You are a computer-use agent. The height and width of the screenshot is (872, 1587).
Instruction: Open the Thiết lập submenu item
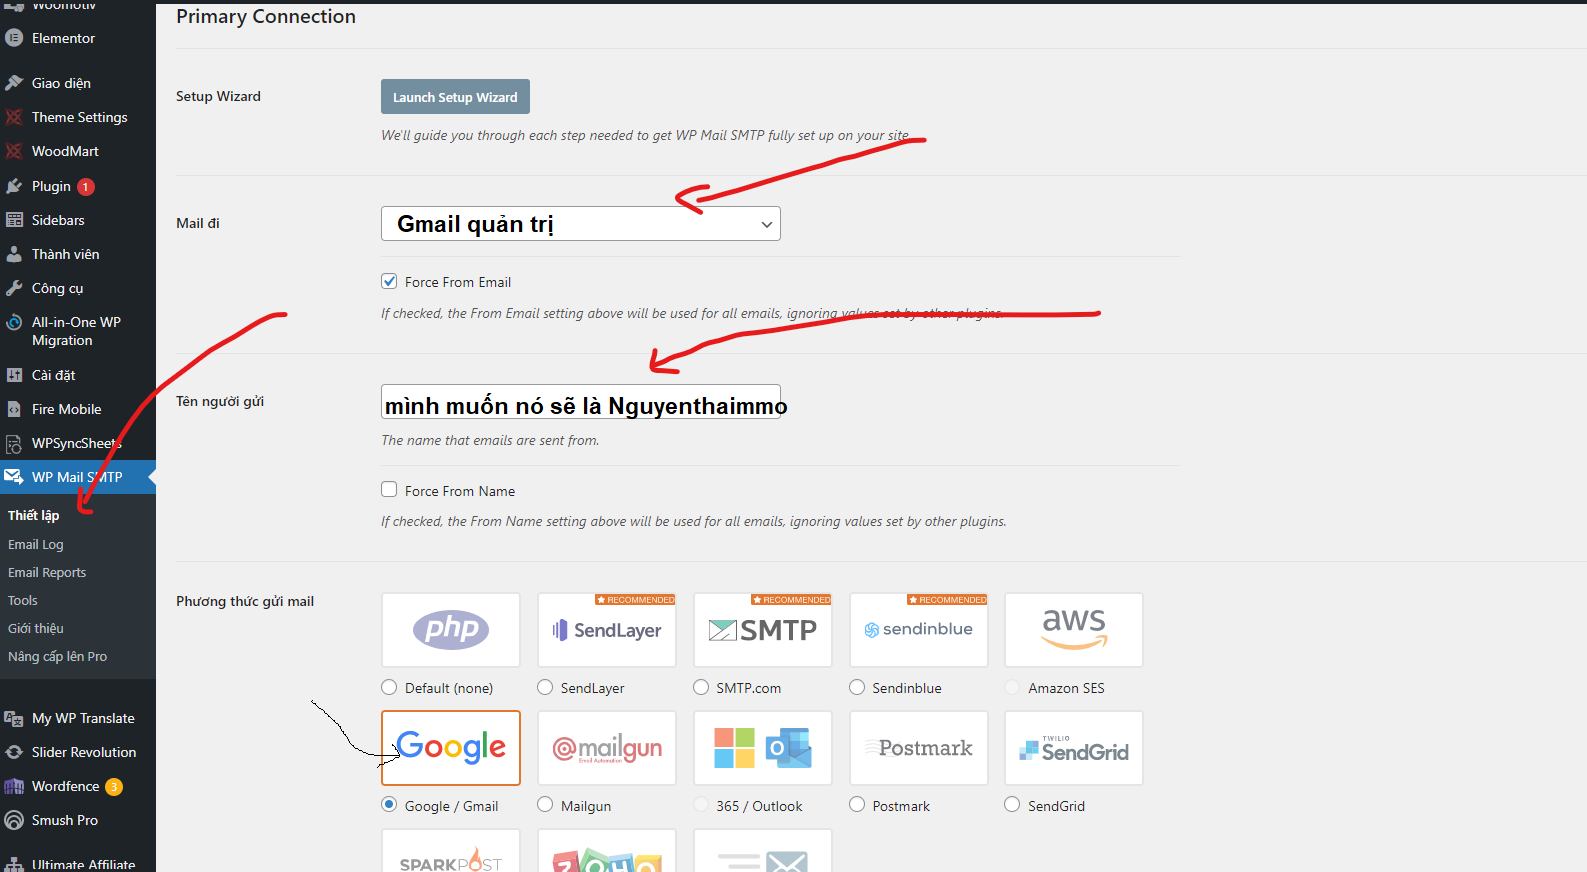[x=34, y=515]
